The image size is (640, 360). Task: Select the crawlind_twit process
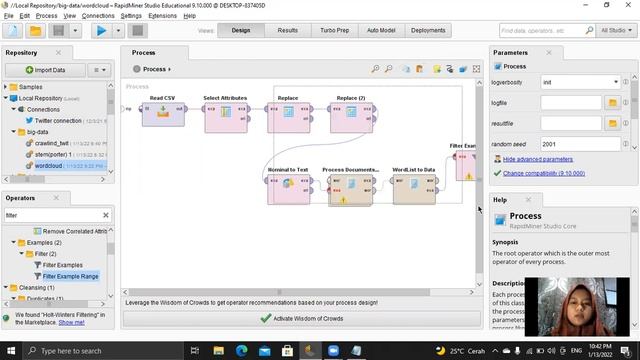click(x=51, y=143)
